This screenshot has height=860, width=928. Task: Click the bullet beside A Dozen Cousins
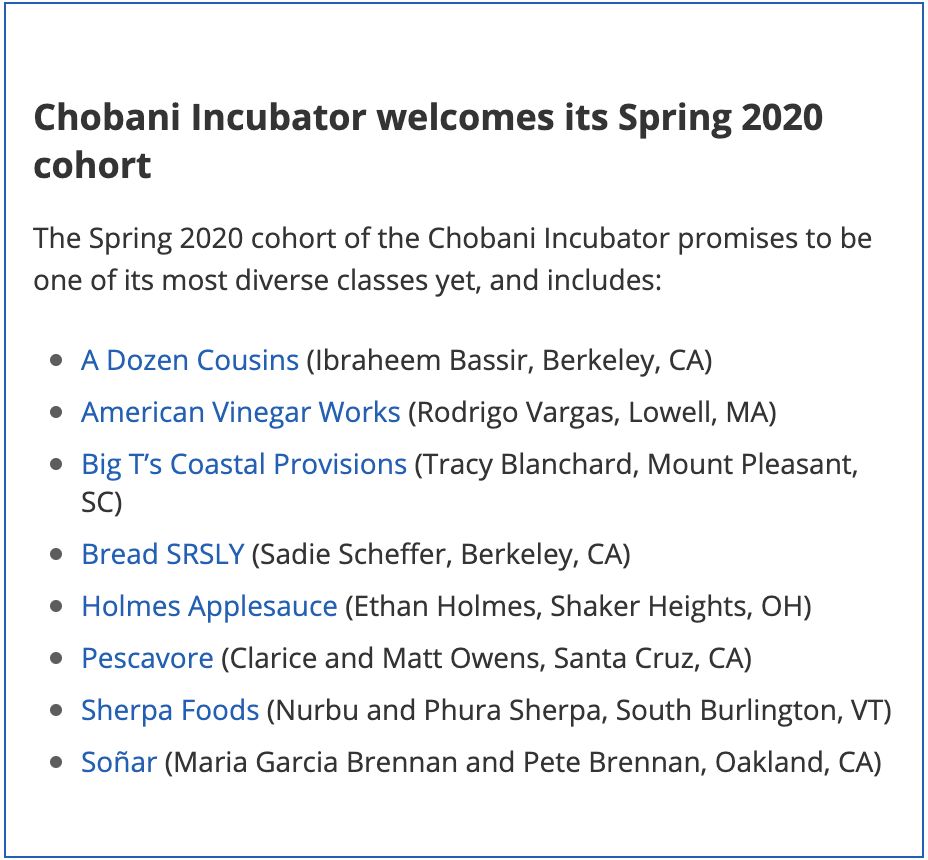57,360
